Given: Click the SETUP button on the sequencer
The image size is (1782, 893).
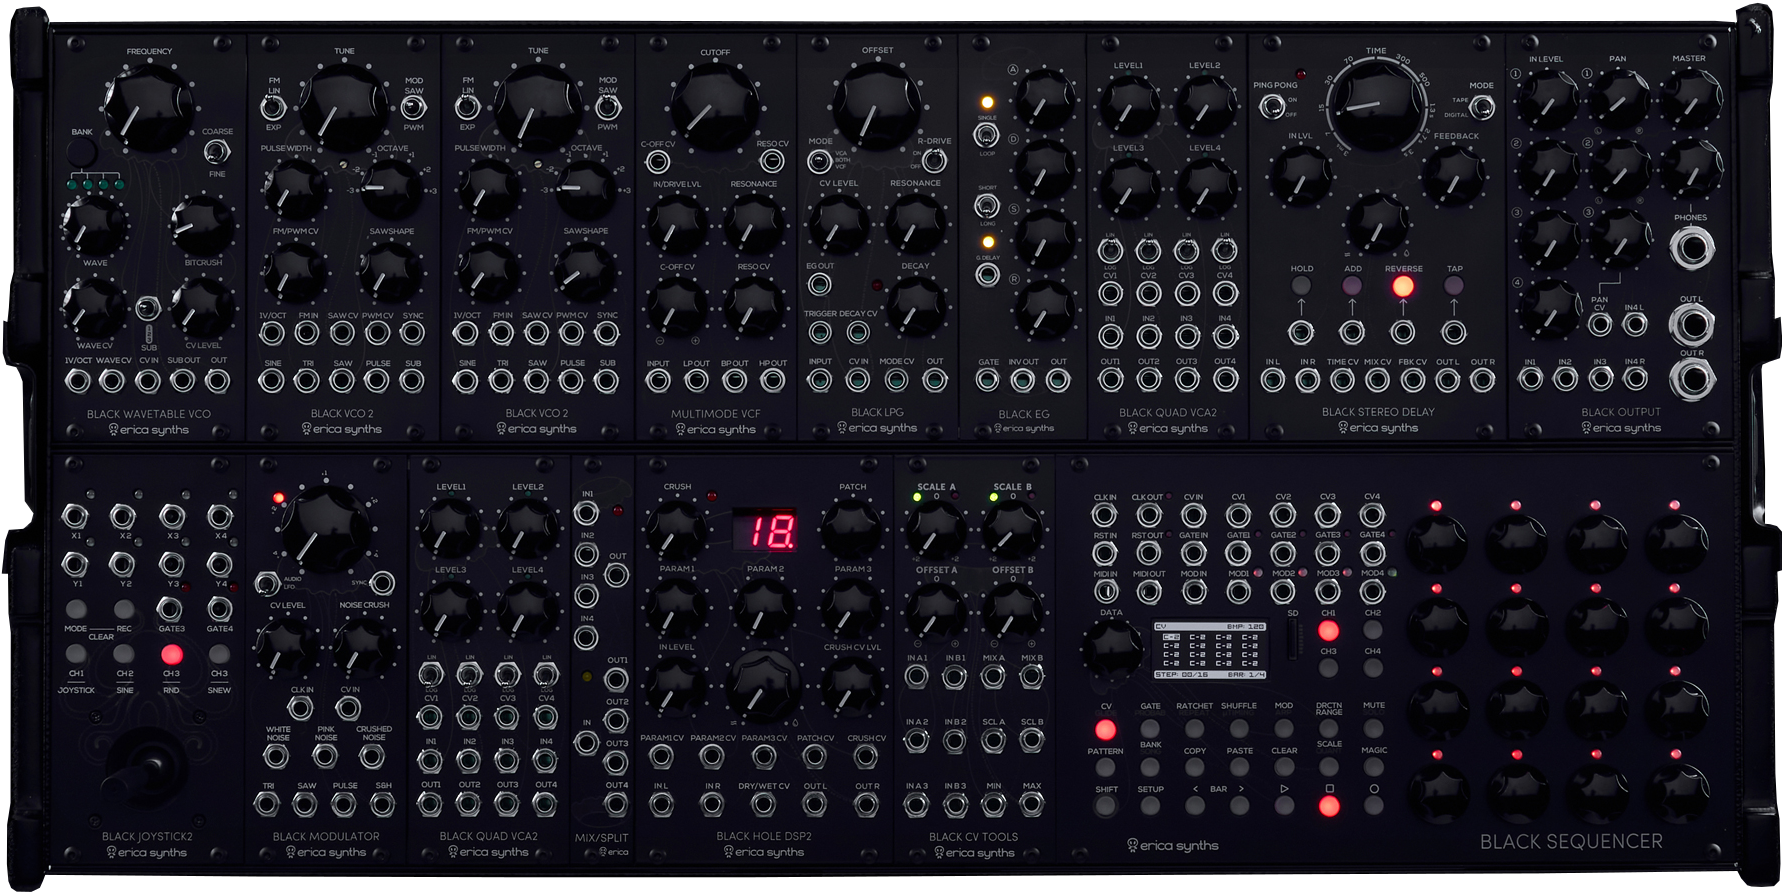Looking at the screenshot, I should click(x=1150, y=806).
